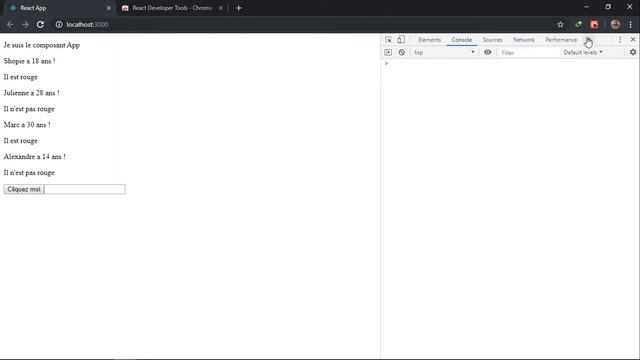The width and height of the screenshot is (640, 360).
Task: Click text 'Julienne a 28 ans !'
Action: coord(31,93)
